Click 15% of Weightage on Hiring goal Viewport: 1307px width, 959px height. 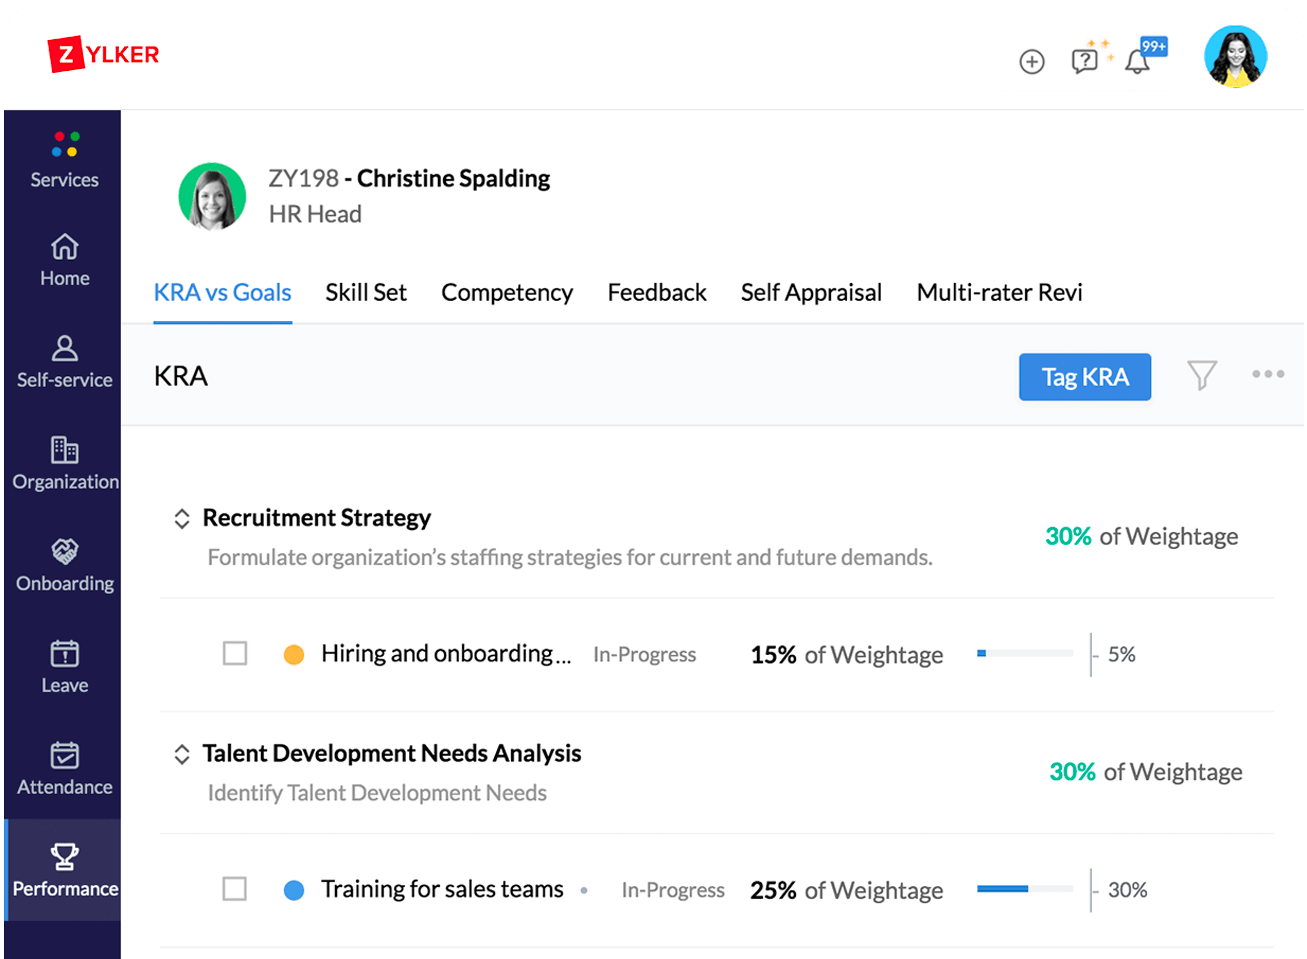click(847, 655)
